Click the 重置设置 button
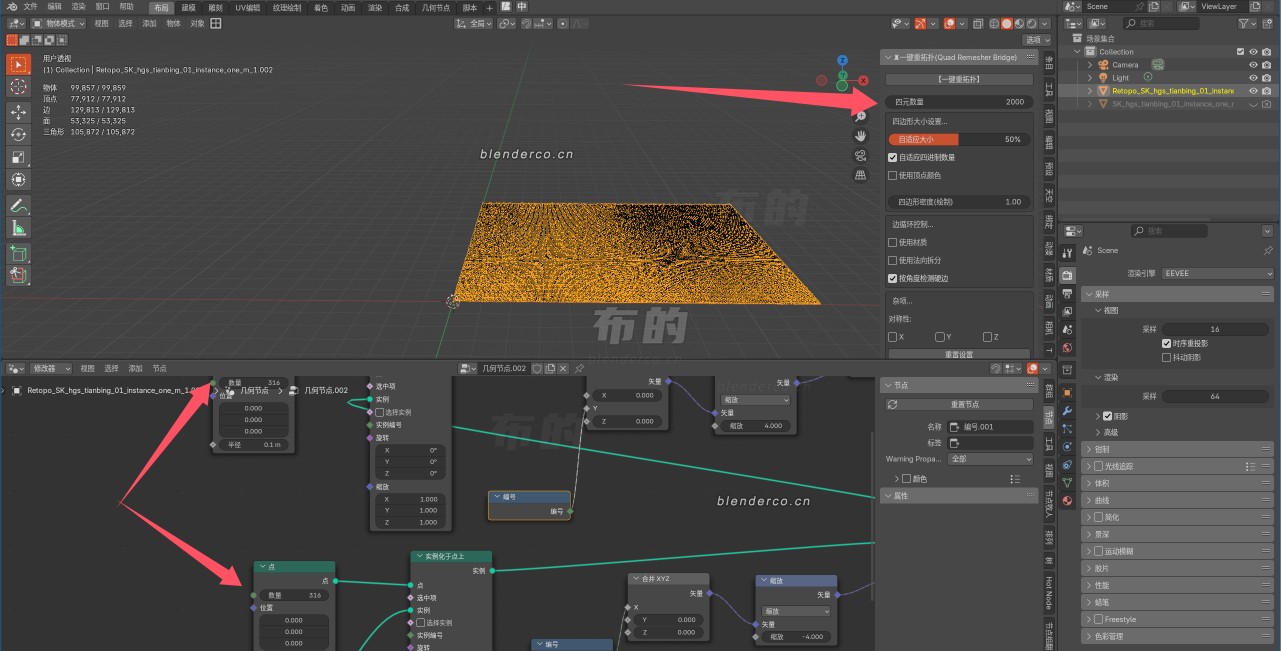The width and height of the screenshot is (1281, 651). pos(959,354)
